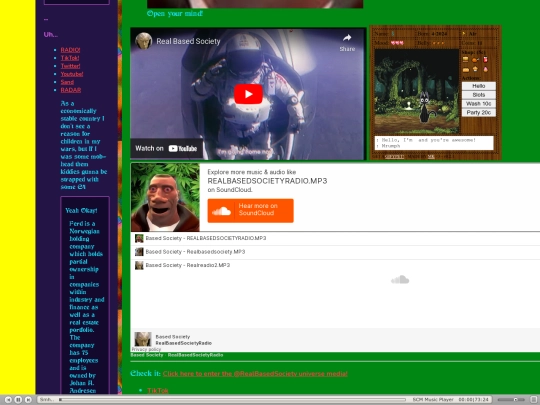Click thumbnail icon of the Realreadio2.MP3 row

pos(139,265)
